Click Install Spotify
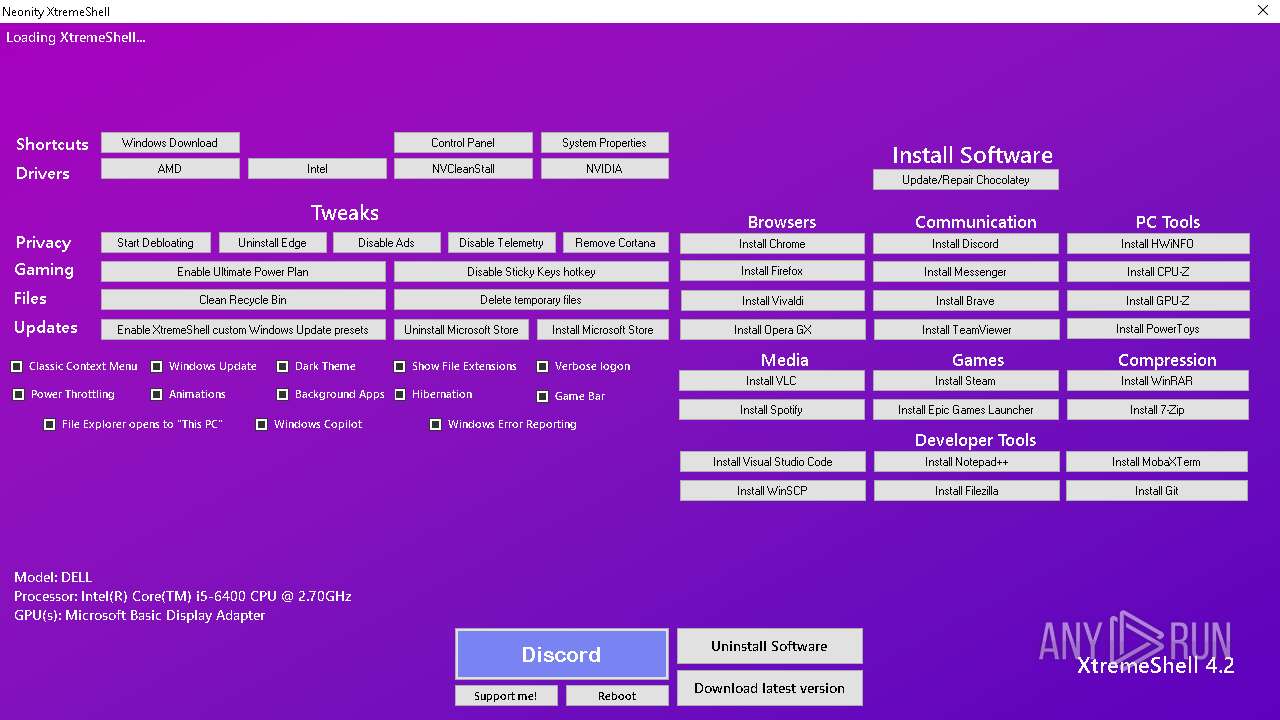Image resolution: width=1280 pixels, height=720 pixels. (x=771, y=410)
